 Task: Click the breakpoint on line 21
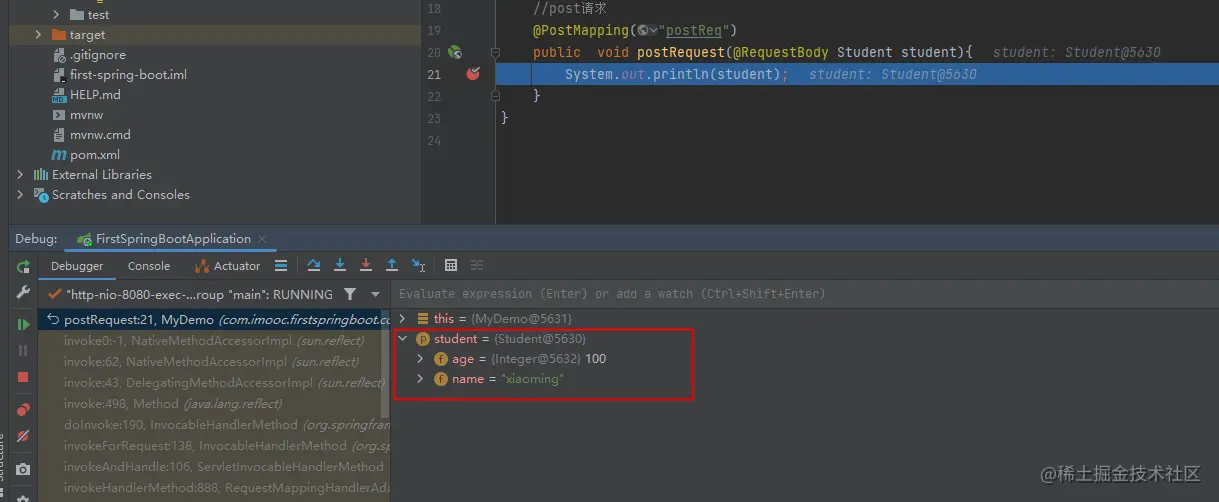(473, 74)
